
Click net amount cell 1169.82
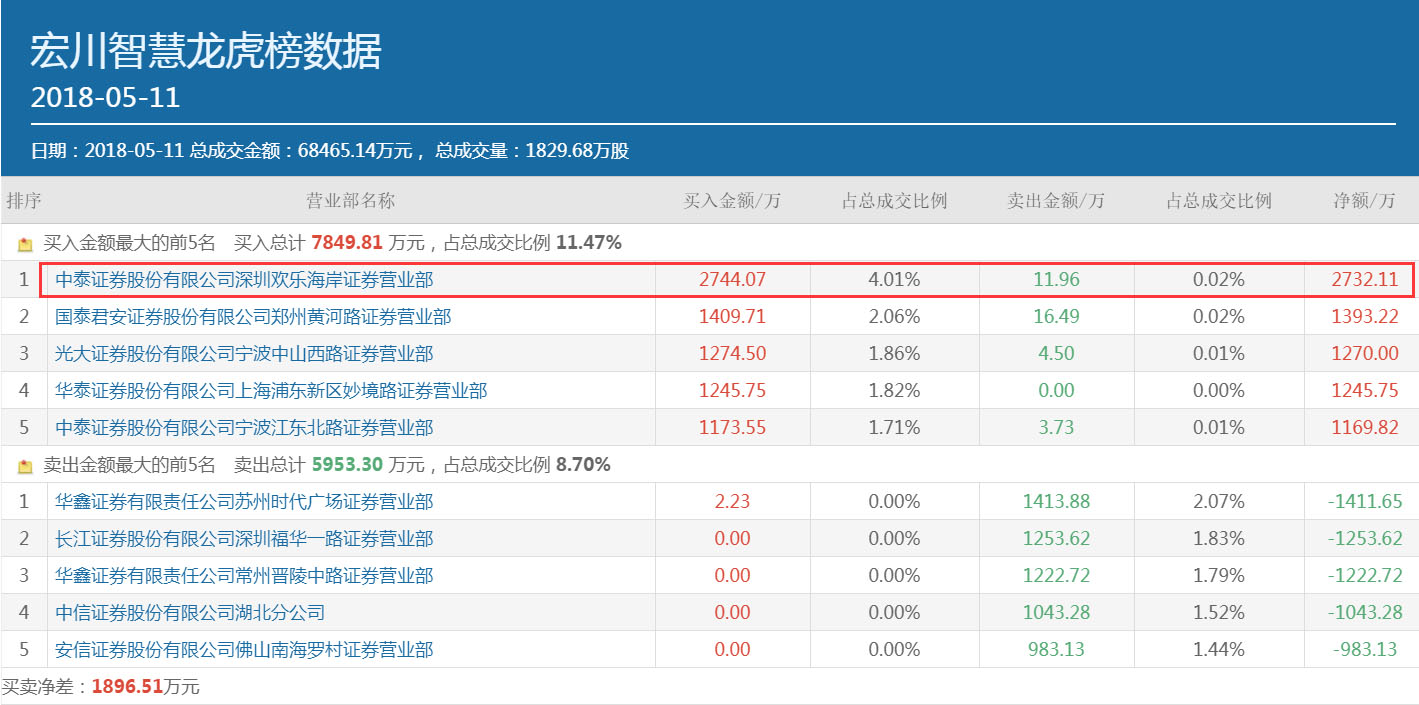[x=1364, y=428]
